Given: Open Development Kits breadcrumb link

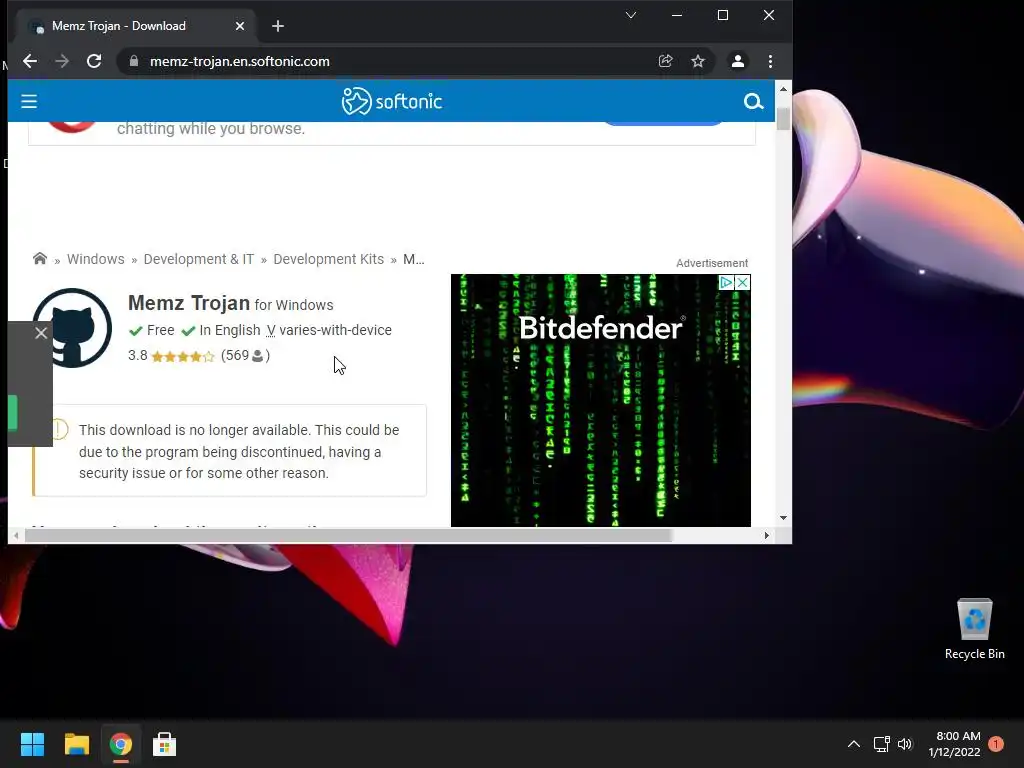Looking at the screenshot, I should pyautogui.click(x=328, y=259).
